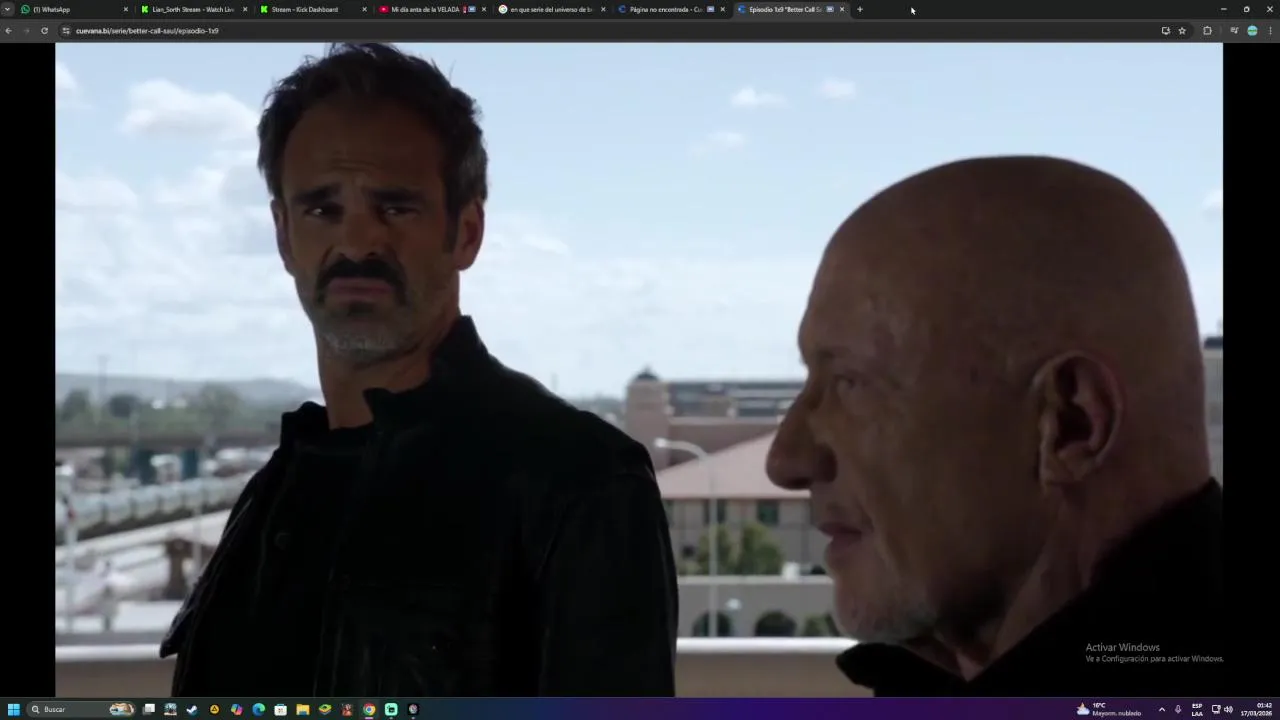Open Microsoft Edge from the taskbar
This screenshot has height=720, width=1280.
(259, 709)
